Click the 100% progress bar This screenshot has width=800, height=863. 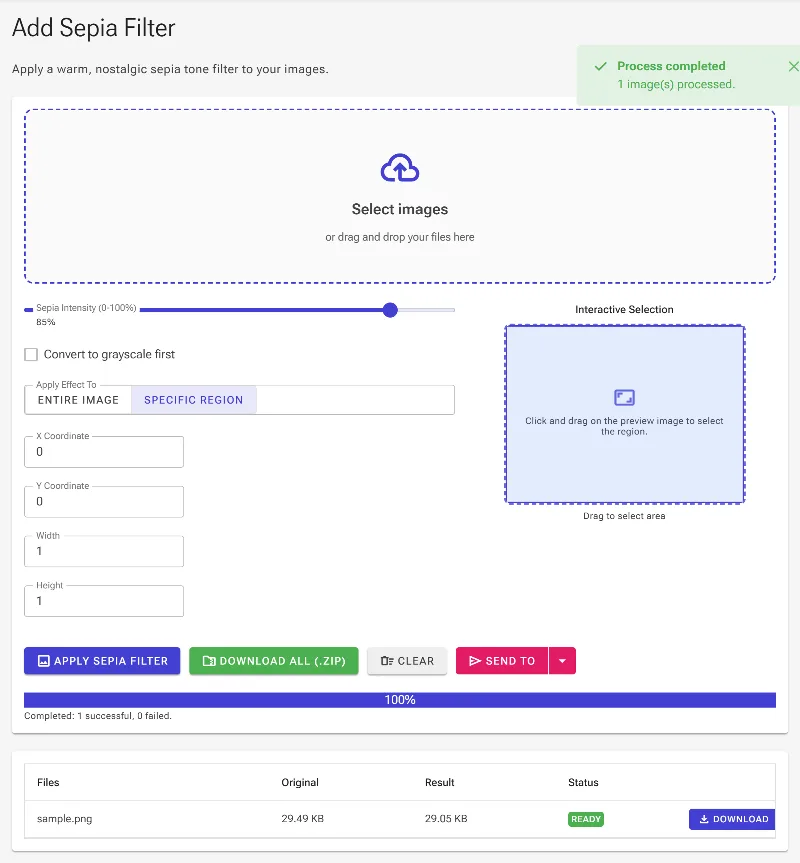[400, 700]
